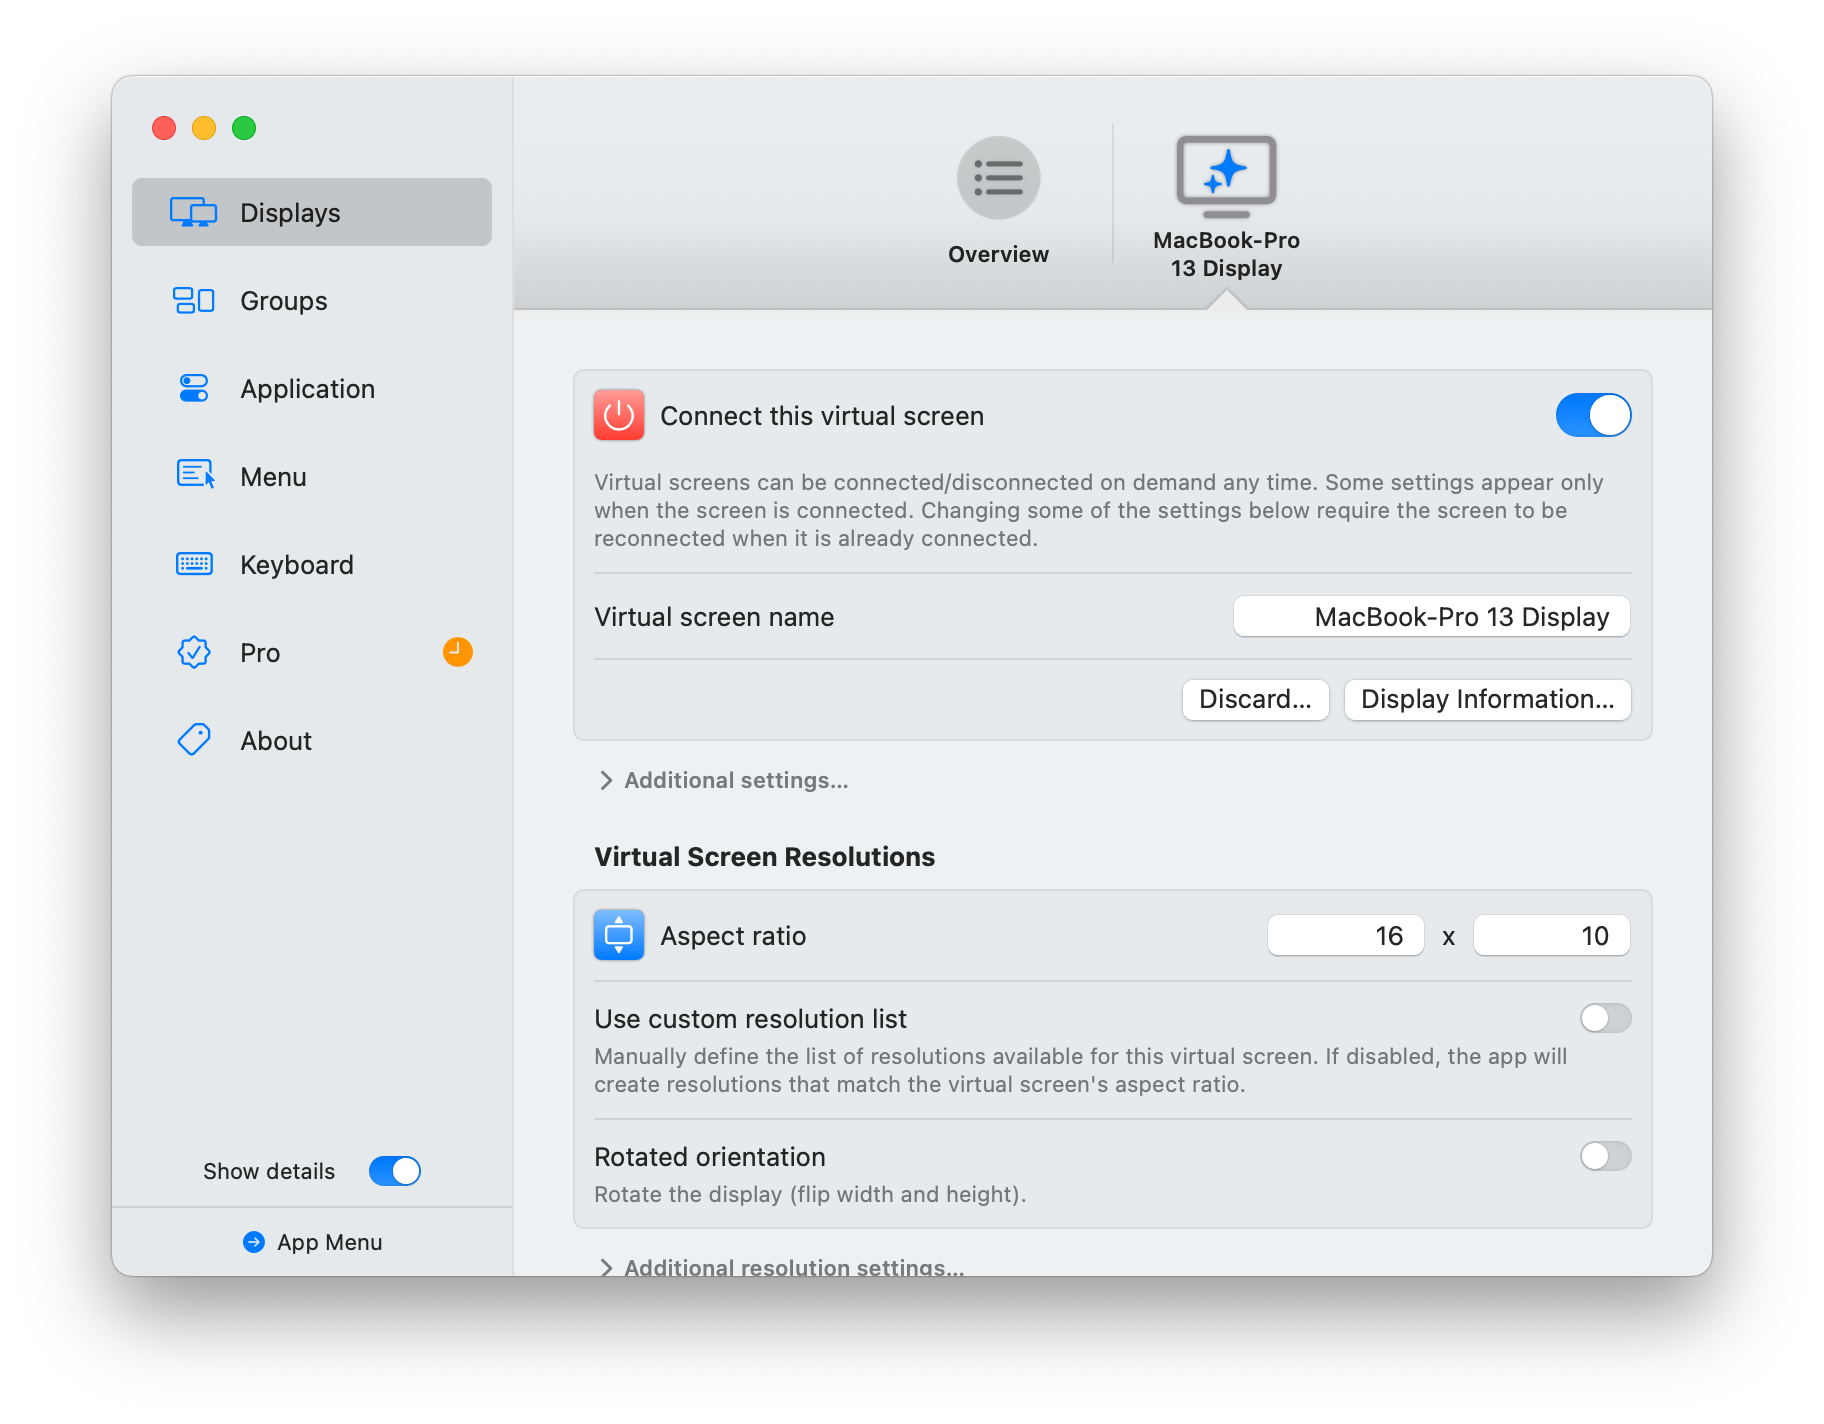
Task: Click the Discard... button
Action: [x=1255, y=699]
